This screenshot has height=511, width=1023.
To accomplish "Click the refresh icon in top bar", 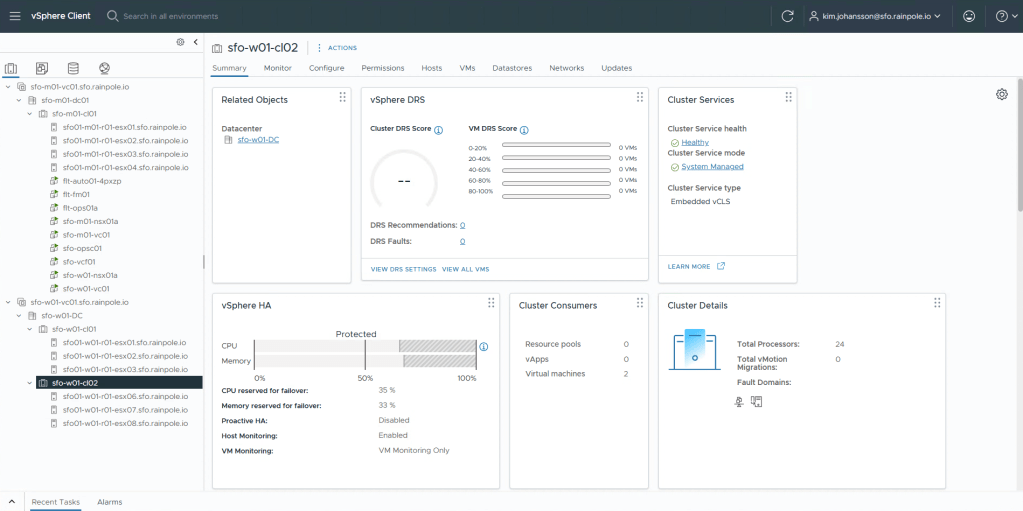I will (787, 16).
